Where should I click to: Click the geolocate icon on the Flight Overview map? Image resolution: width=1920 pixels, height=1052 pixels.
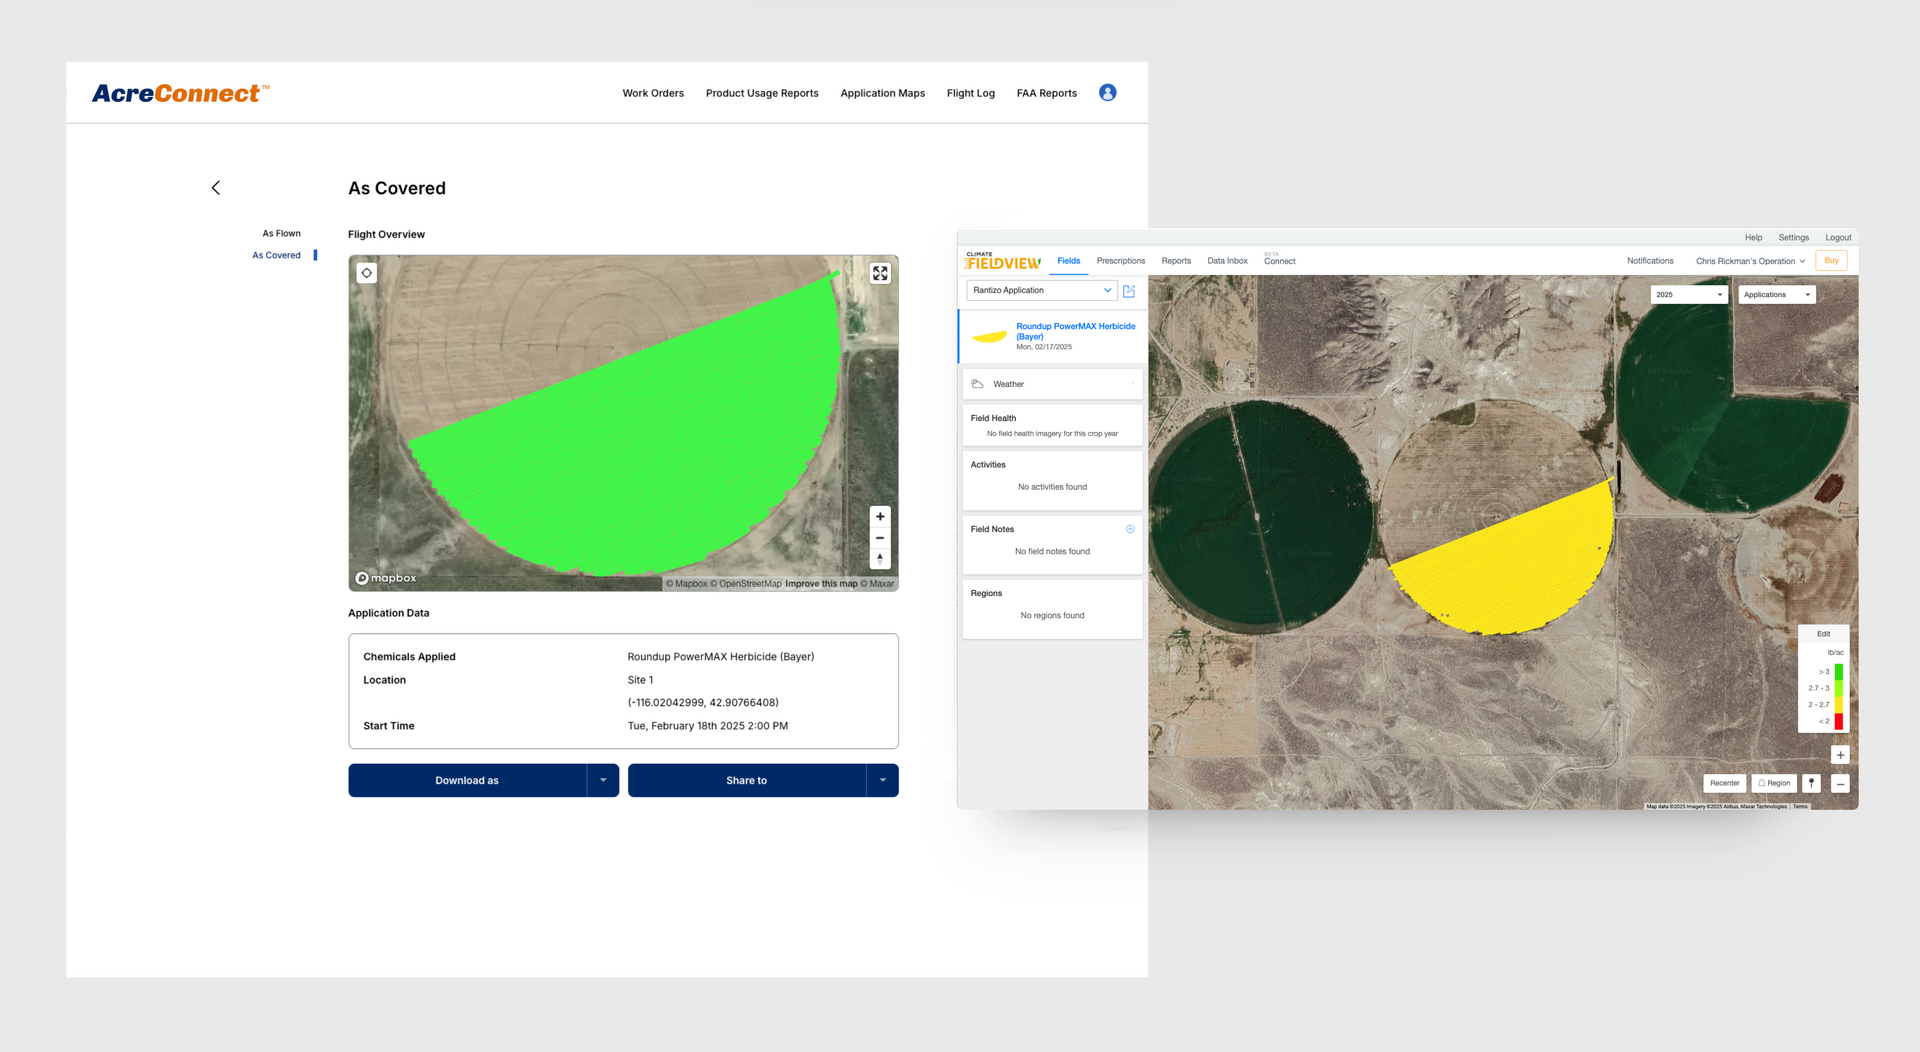tap(366, 272)
